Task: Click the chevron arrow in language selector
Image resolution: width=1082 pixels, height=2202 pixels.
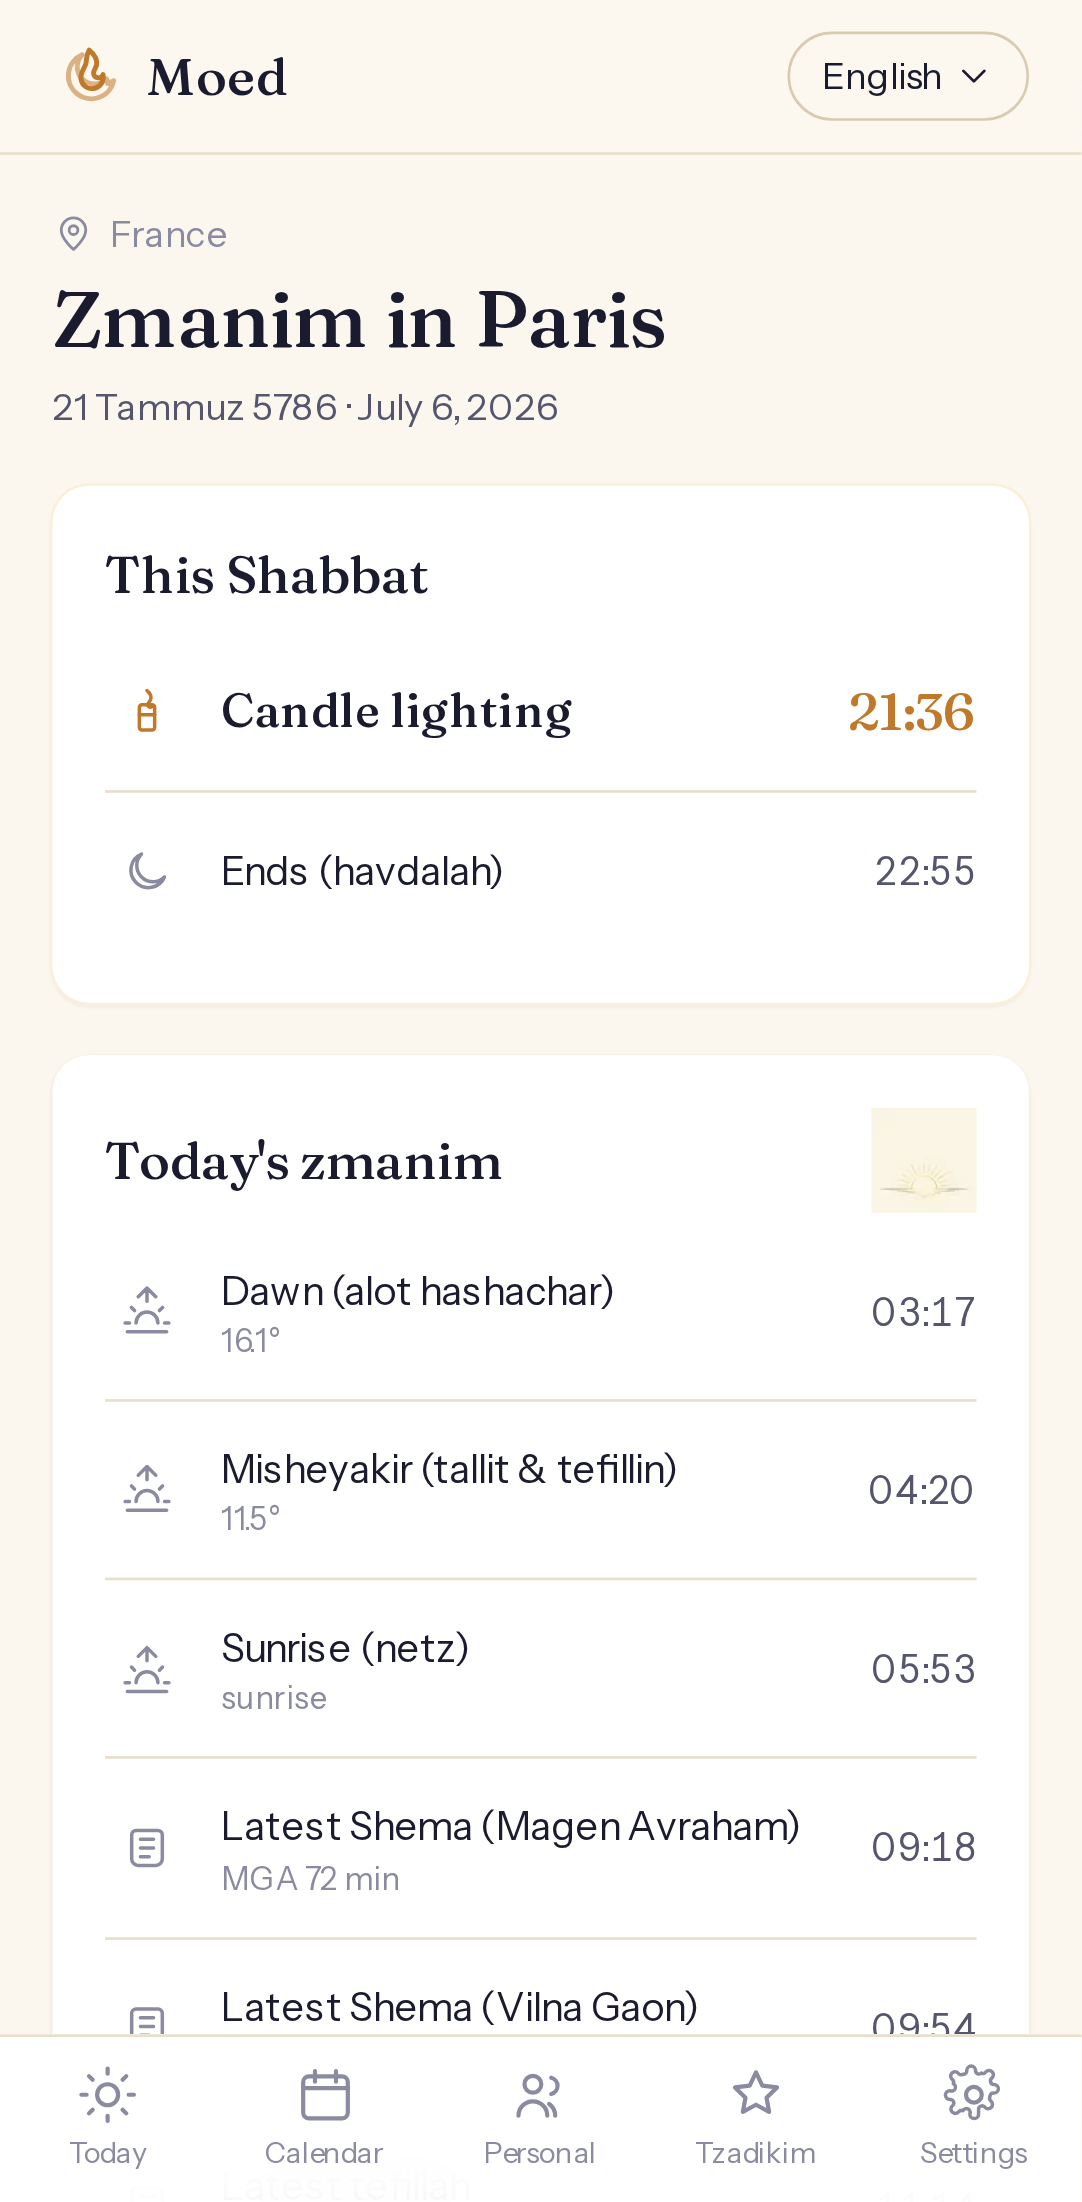Action: (974, 76)
